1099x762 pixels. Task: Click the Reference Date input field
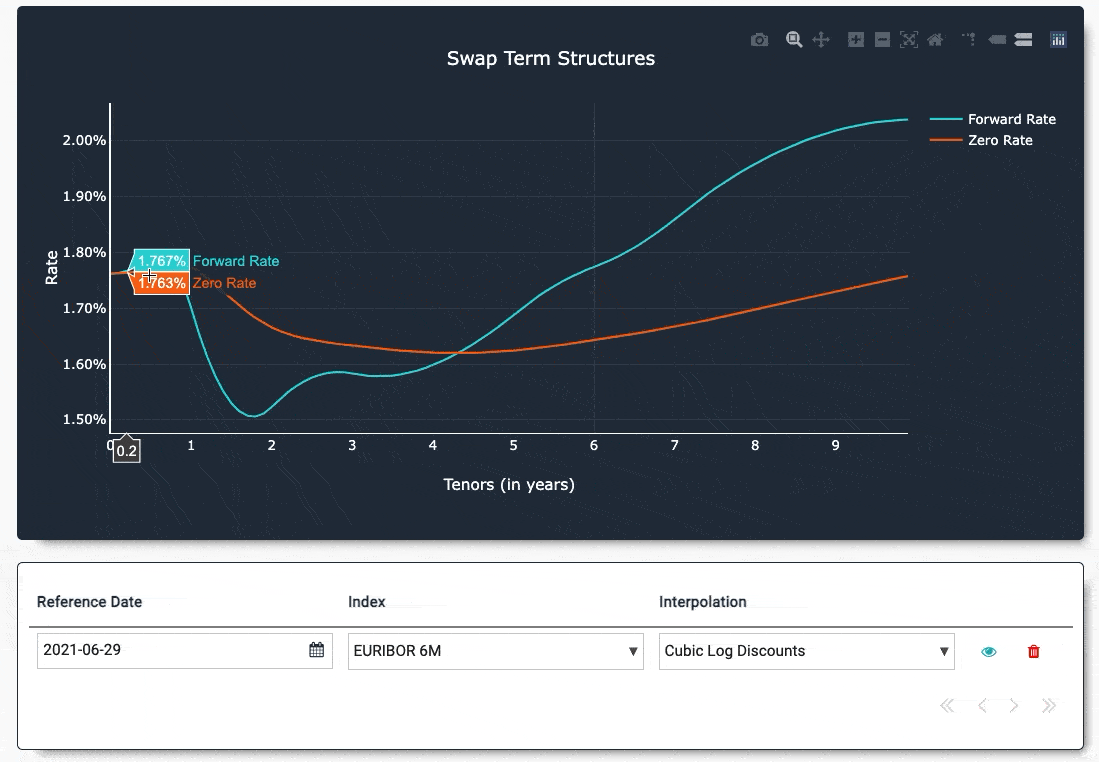pos(184,651)
